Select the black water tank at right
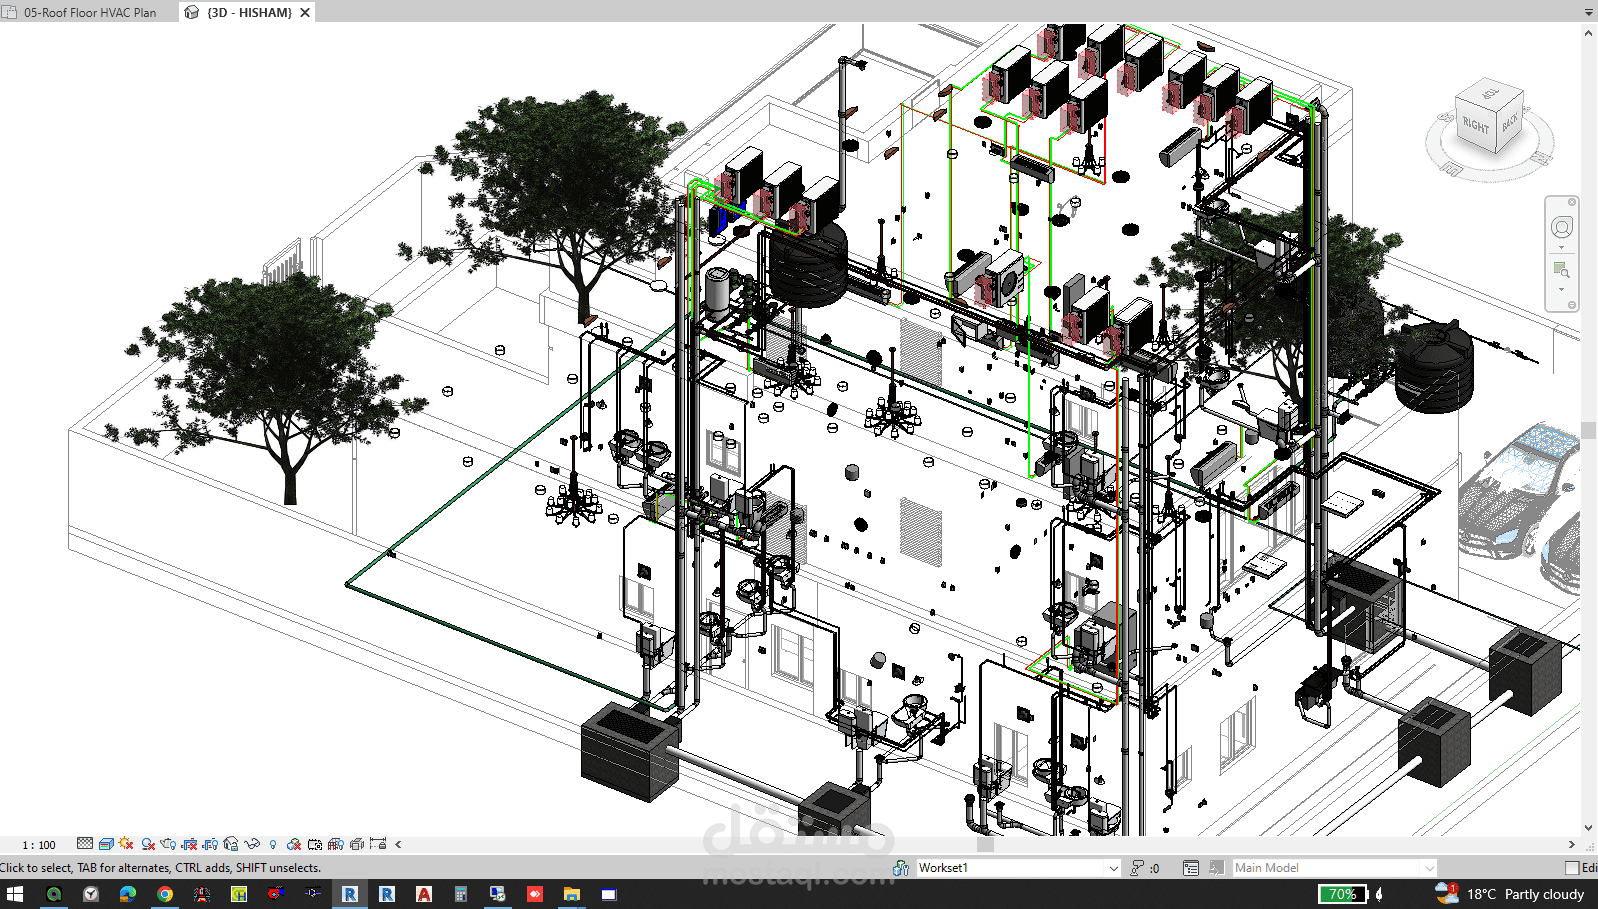This screenshot has height=909, width=1598. coord(1434,366)
